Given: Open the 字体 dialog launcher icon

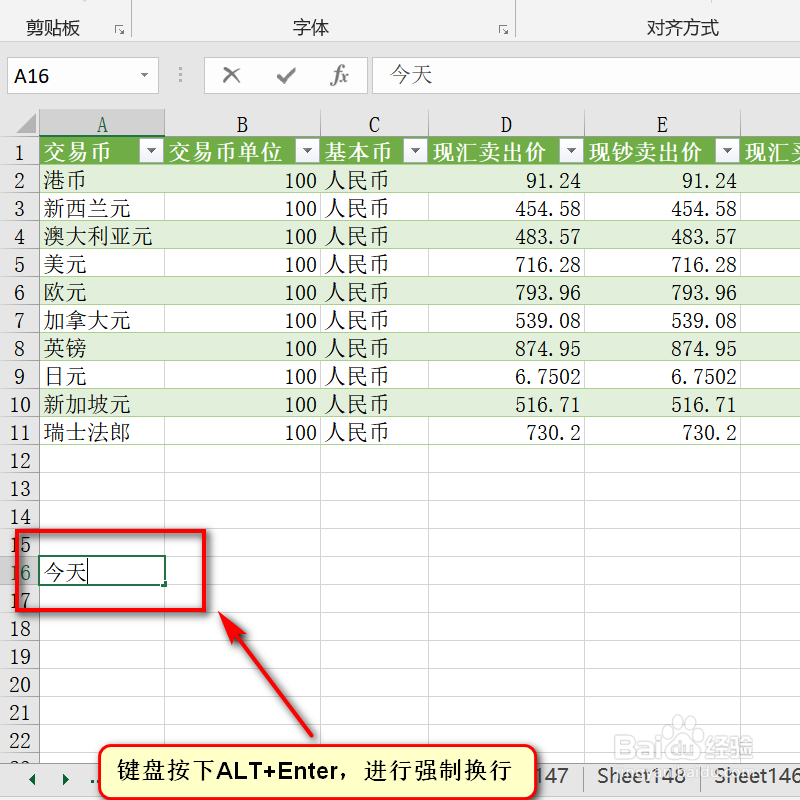Looking at the screenshot, I should (x=504, y=31).
